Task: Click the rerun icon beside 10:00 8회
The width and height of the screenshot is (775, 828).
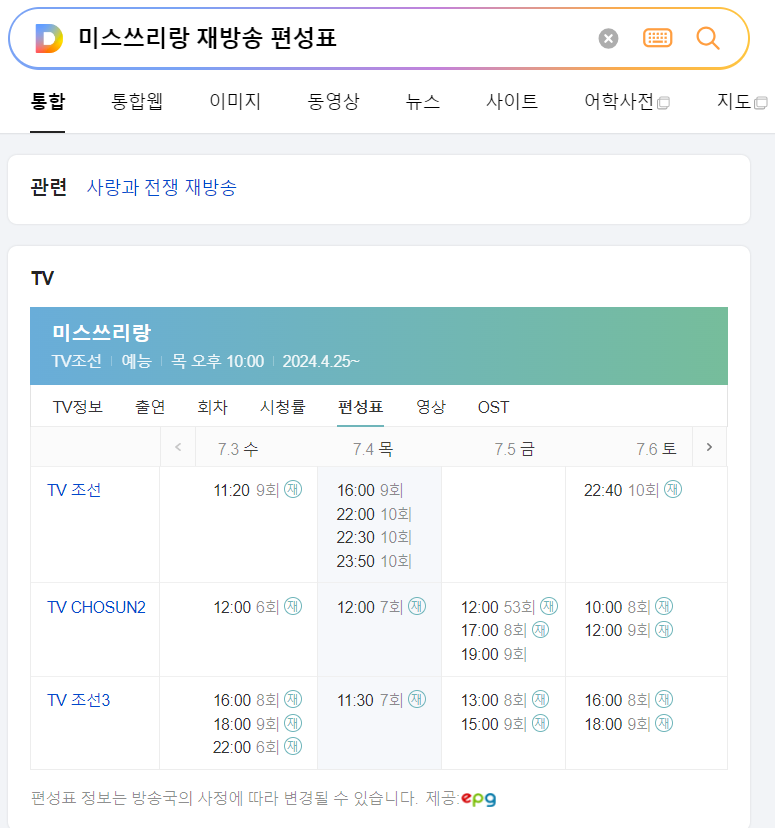Action: [664, 606]
